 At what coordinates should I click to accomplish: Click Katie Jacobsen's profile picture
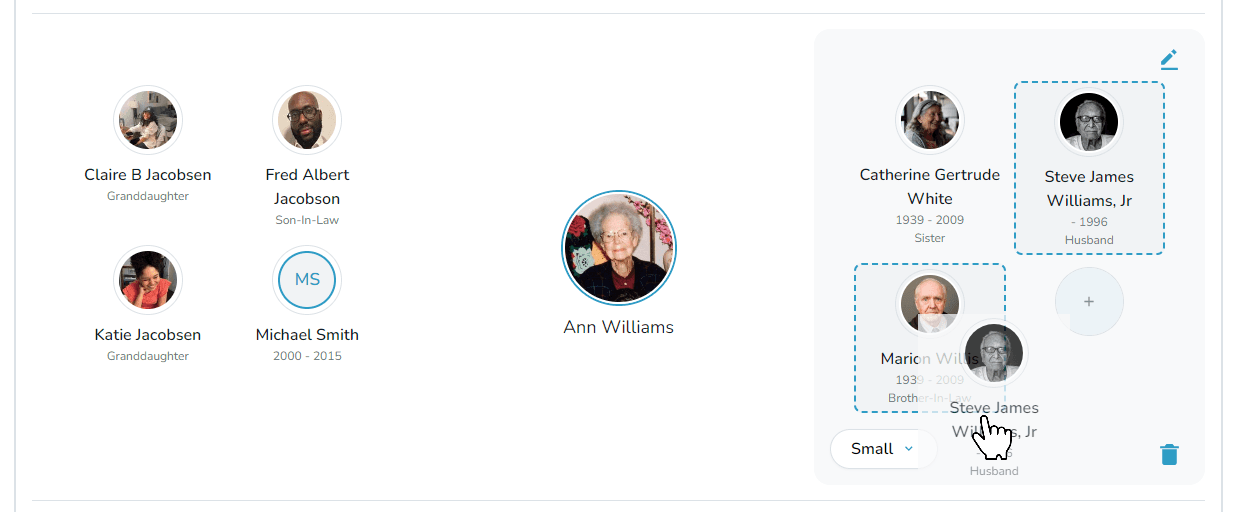[x=148, y=280]
